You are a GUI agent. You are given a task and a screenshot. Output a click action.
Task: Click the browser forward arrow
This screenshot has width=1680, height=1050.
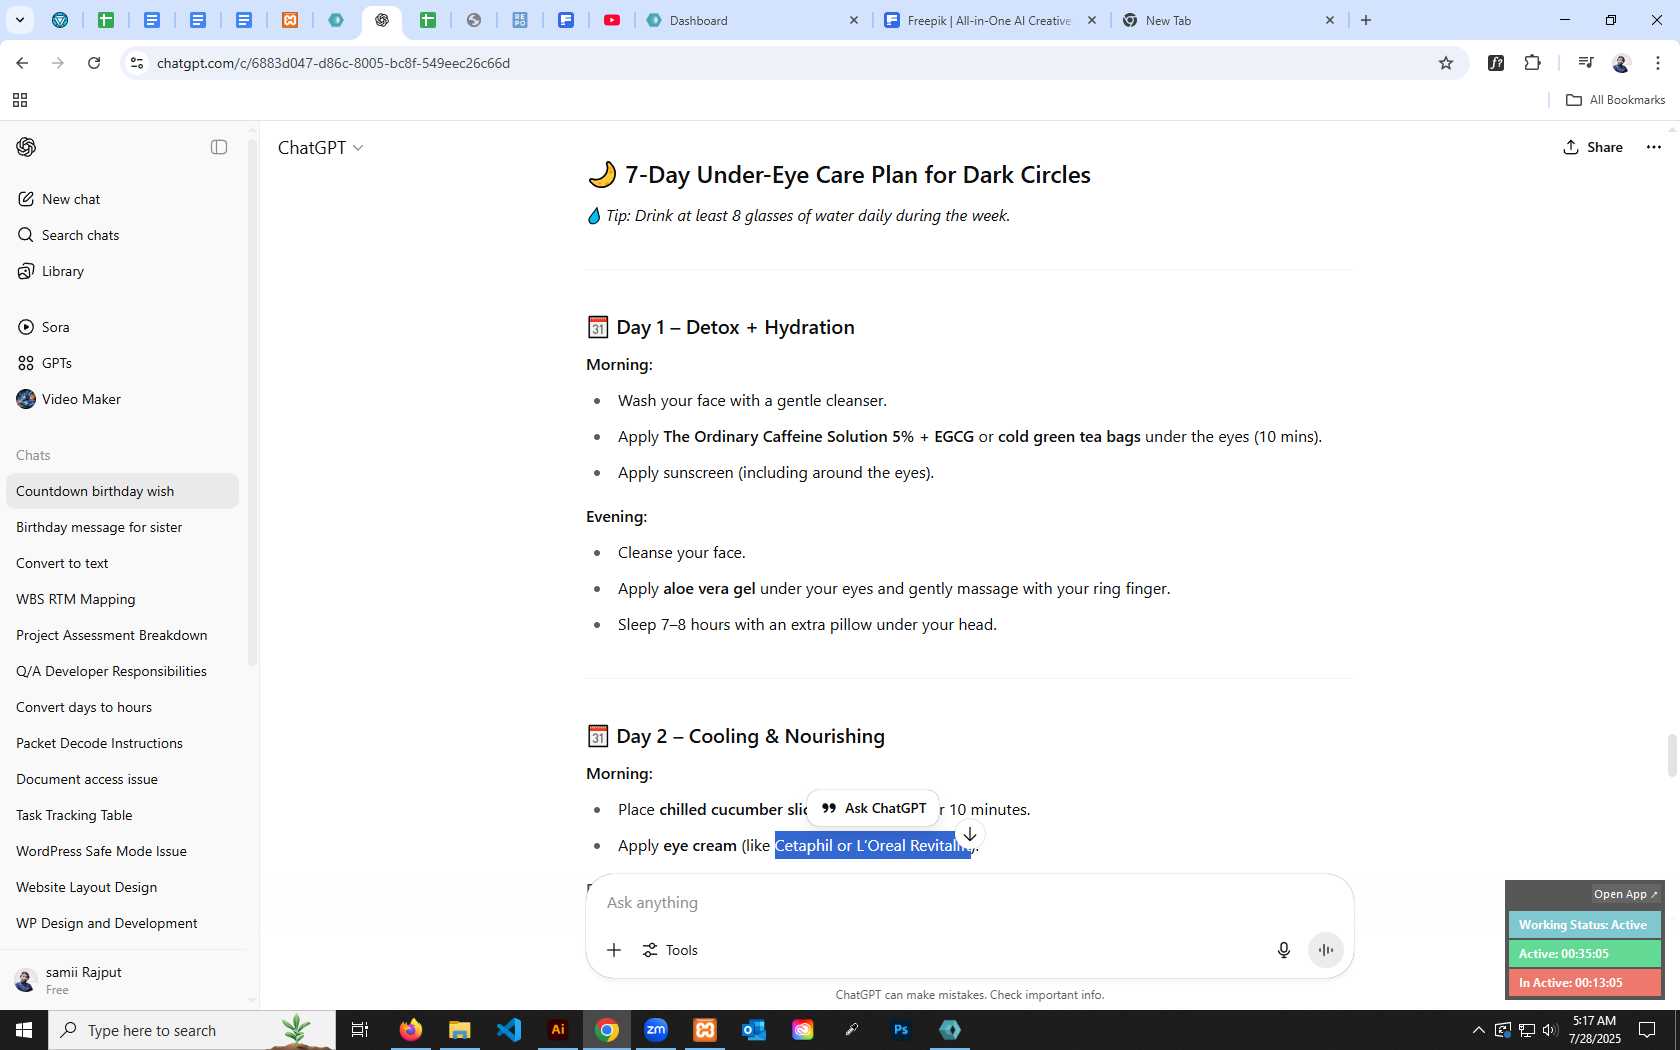pos(58,63)
